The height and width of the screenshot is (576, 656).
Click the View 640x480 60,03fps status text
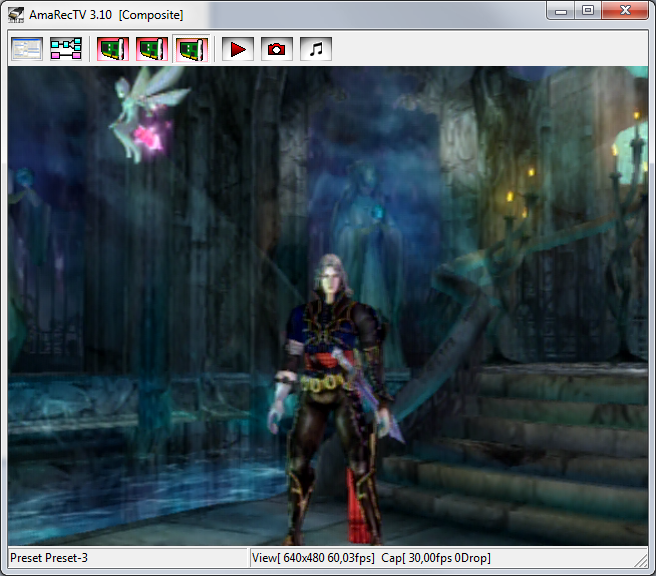313,557
